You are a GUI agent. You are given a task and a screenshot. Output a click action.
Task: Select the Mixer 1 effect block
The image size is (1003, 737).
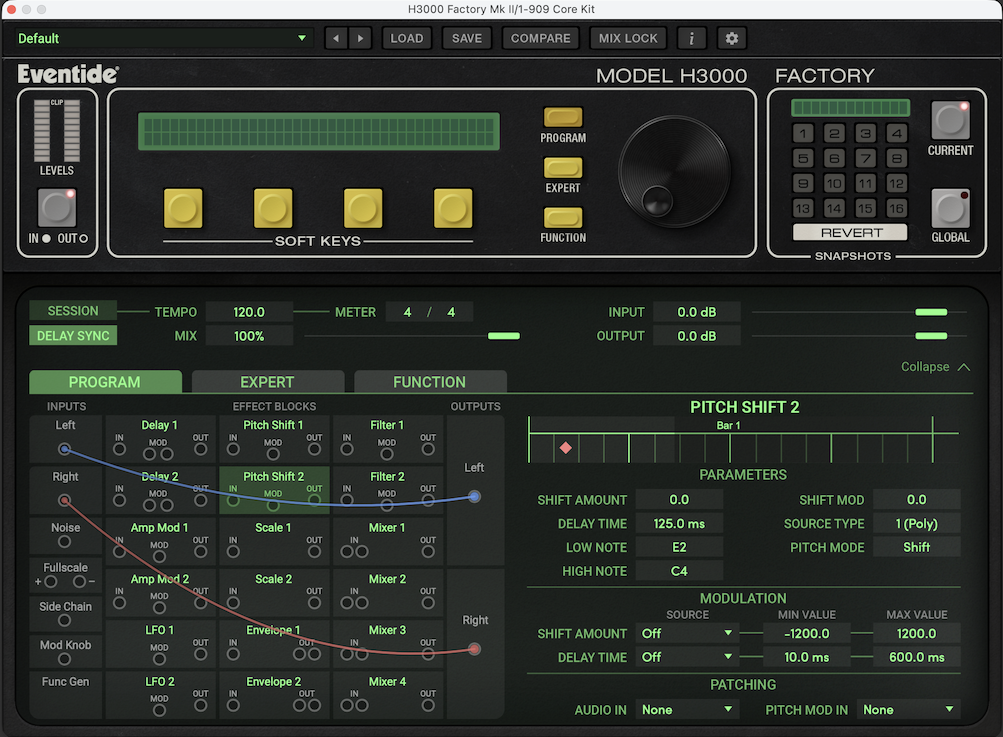(x=388, y=541)
